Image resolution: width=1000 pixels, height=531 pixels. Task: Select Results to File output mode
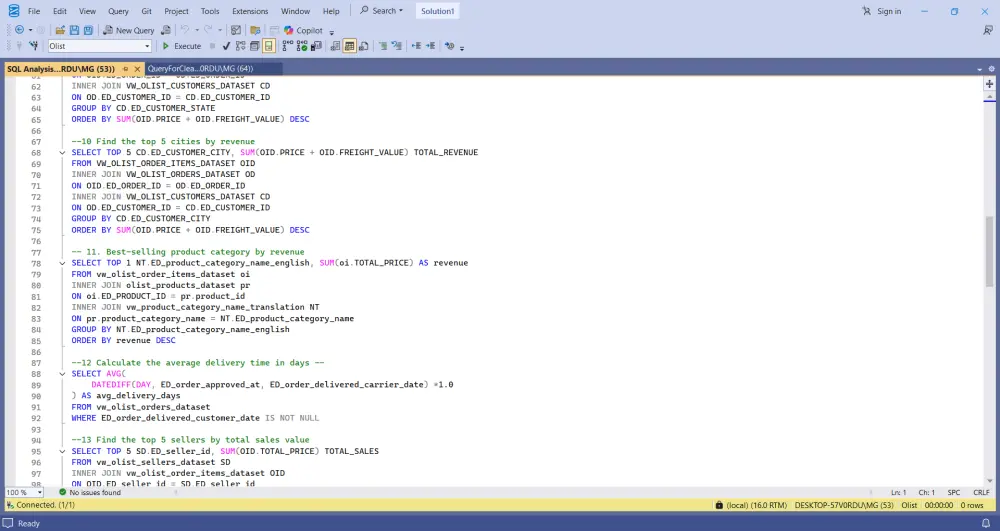364,46
